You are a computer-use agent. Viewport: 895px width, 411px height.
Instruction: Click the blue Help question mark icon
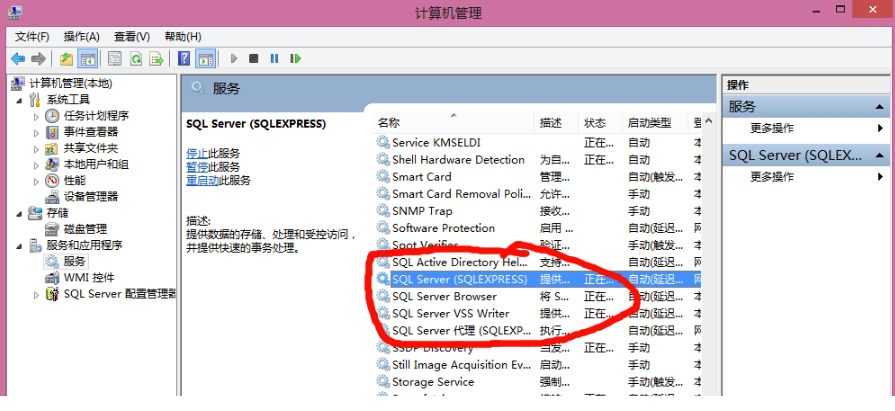(184, 58)
